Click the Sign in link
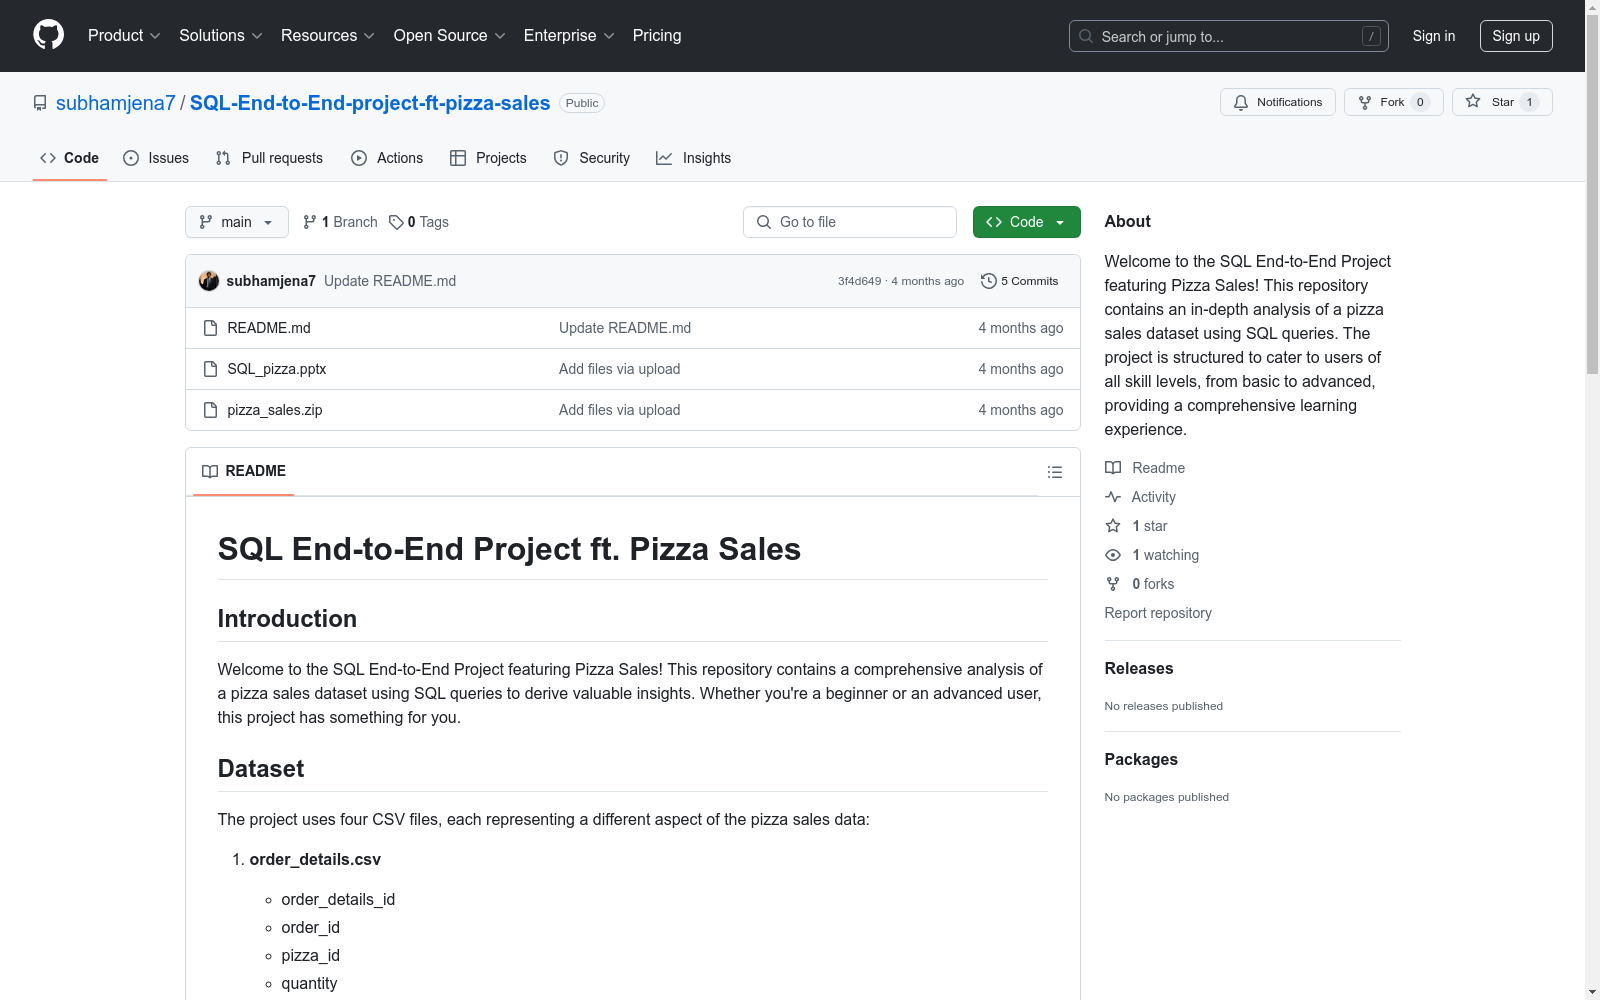Screen dimensions: 1600x1000 [1434, 36]
